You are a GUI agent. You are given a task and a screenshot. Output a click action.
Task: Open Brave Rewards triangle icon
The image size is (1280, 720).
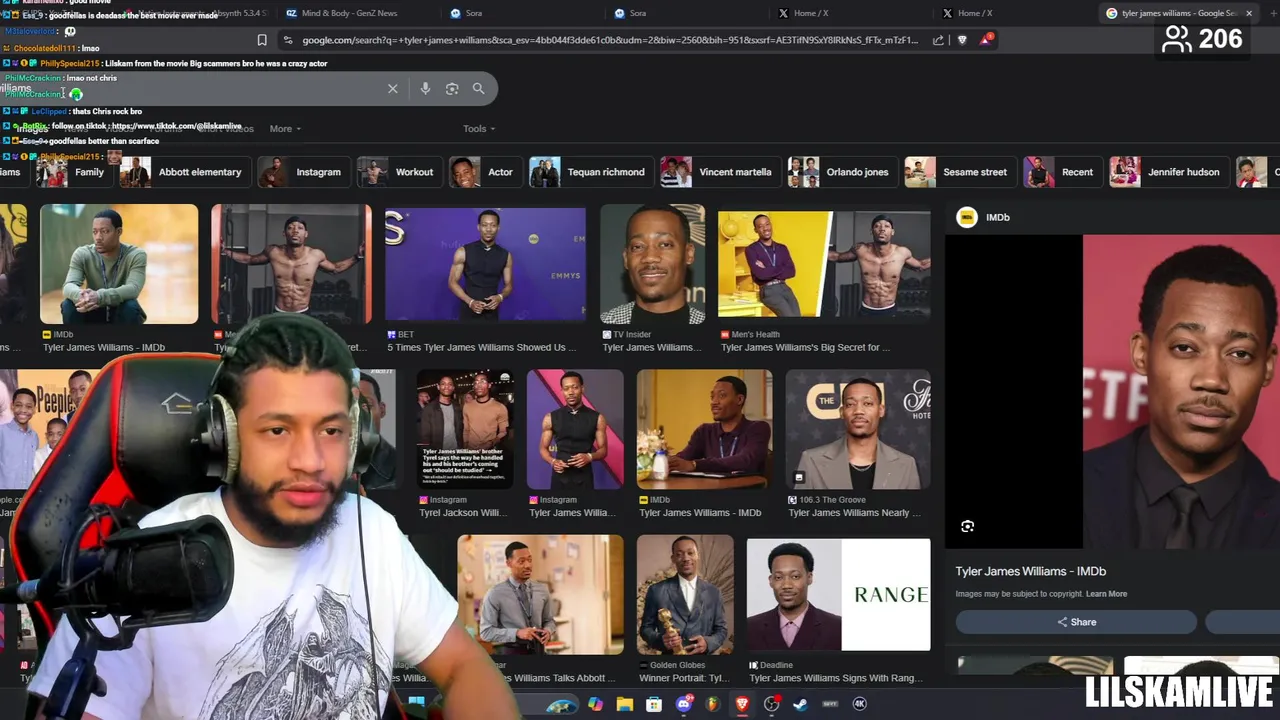click(x=986, y=40)
